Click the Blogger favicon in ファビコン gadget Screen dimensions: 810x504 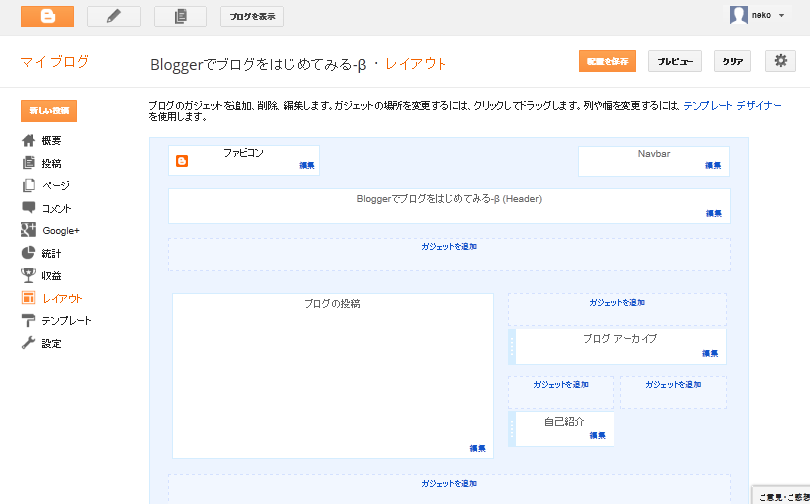[x=182, y=161]
